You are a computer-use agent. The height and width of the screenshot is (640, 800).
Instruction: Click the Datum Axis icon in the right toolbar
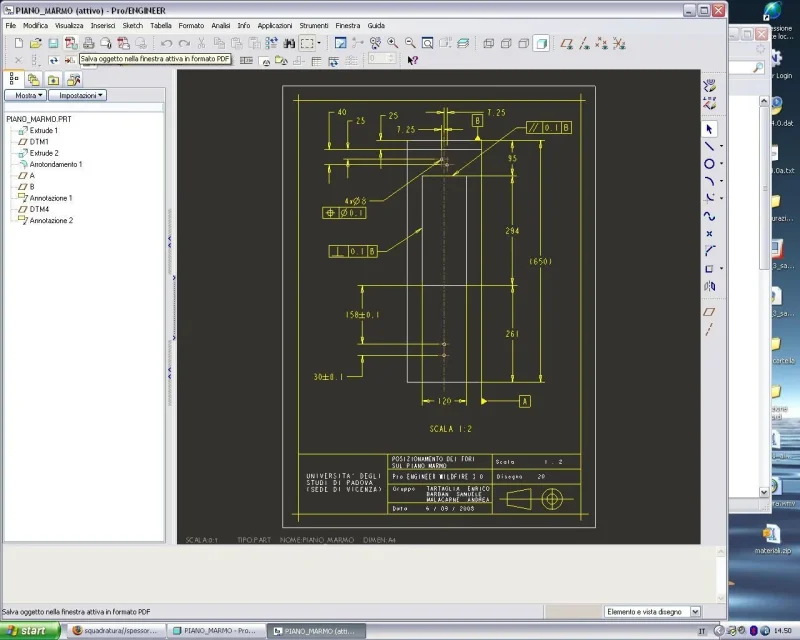pos(709,330)
